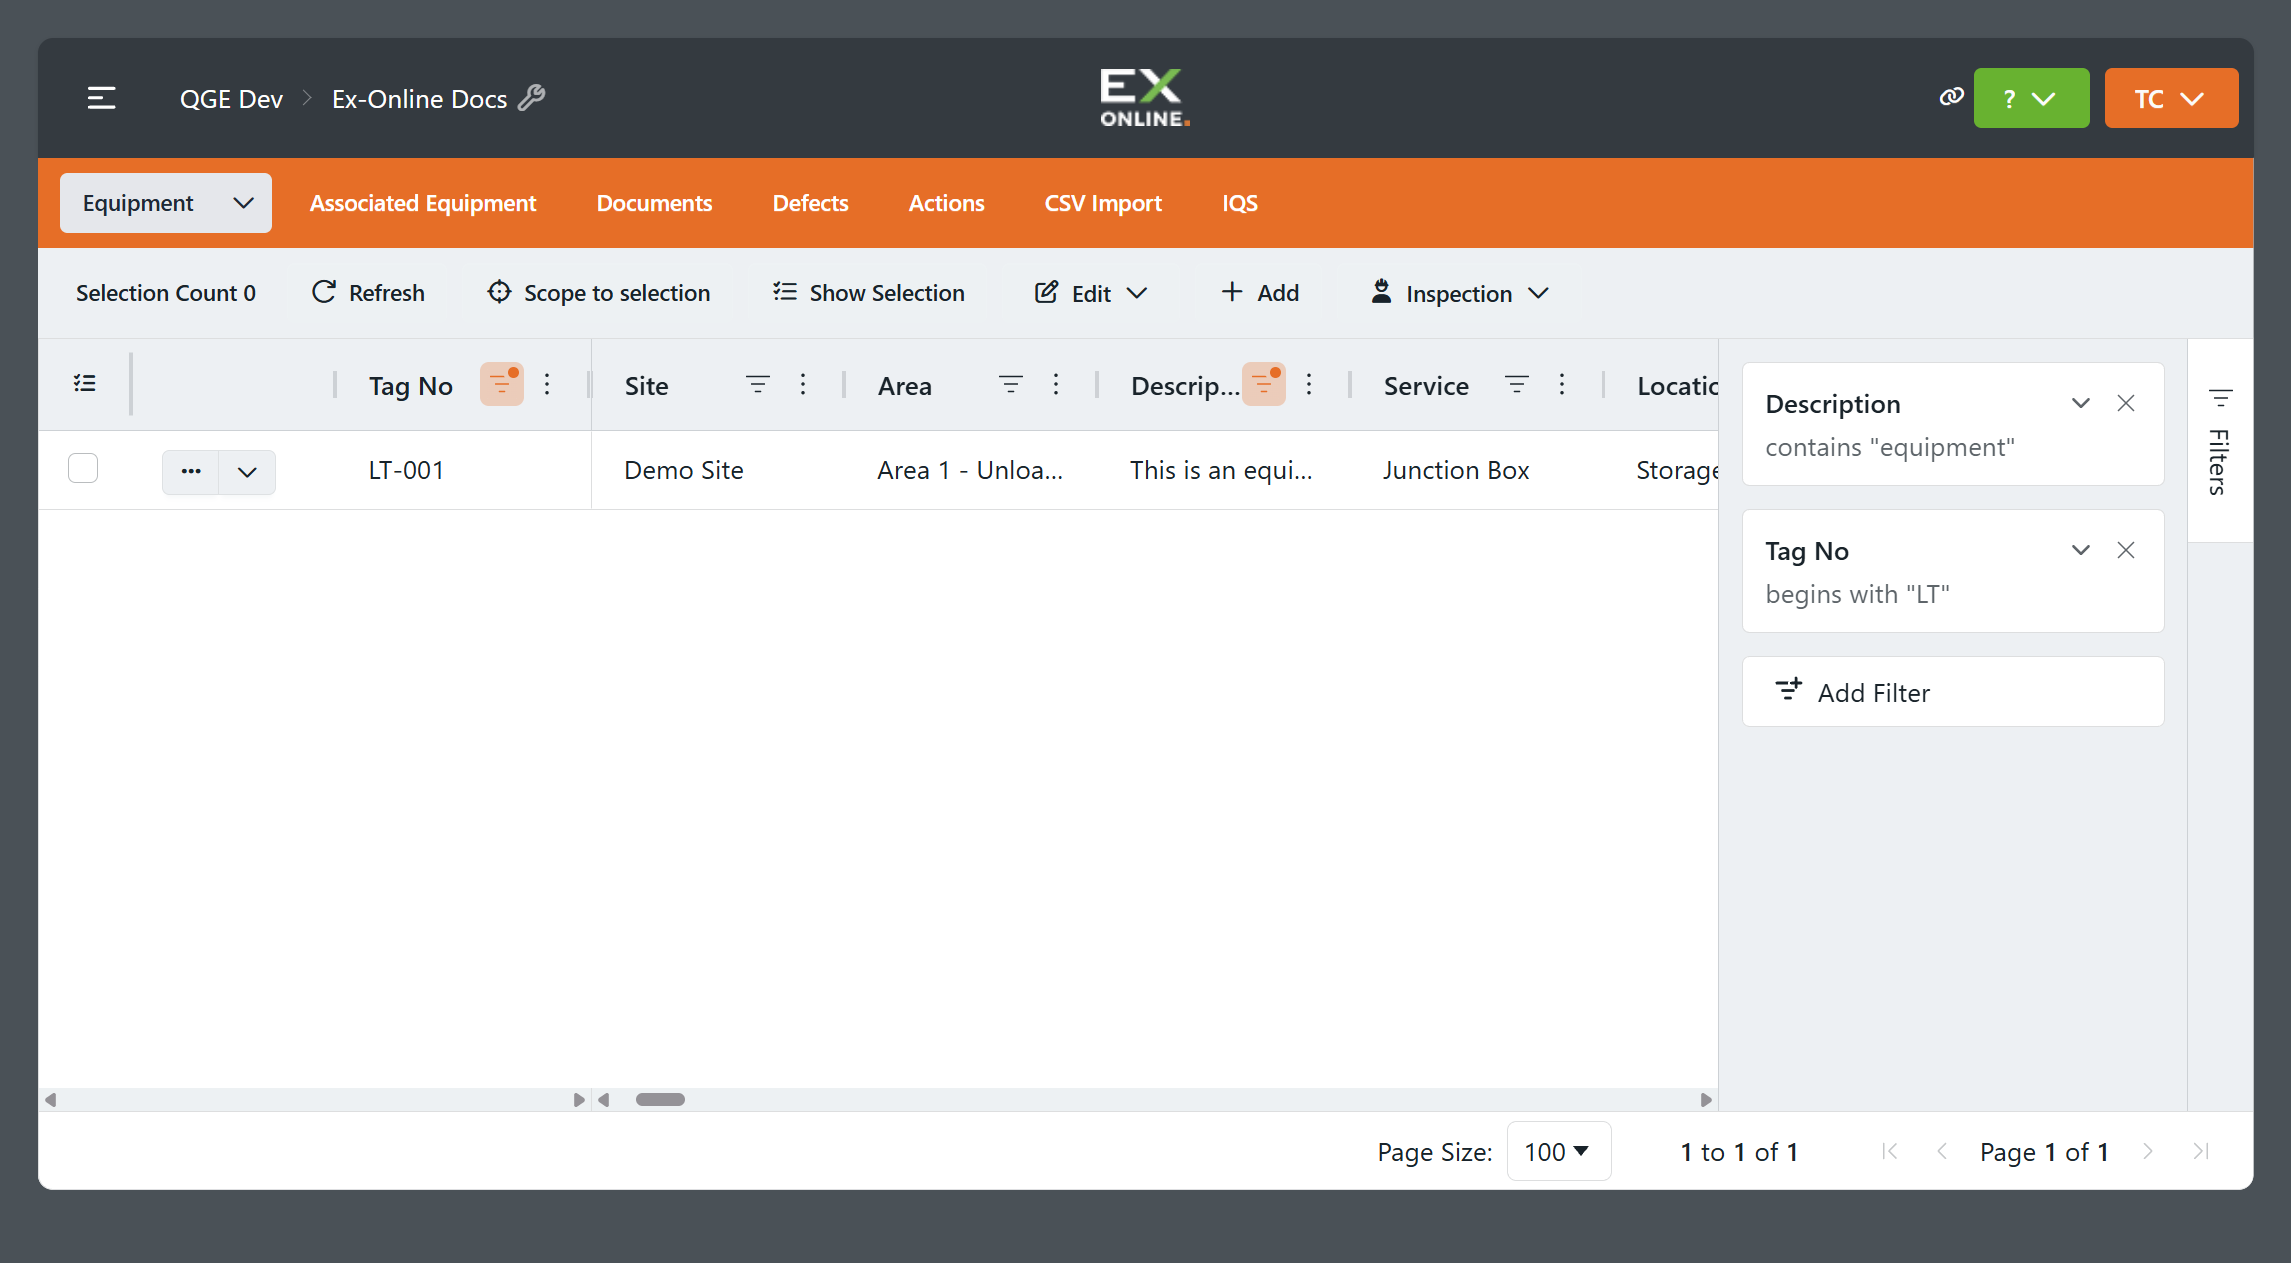
Task: Click the QGE Dev breadcrumb
Action: (231, 98)
